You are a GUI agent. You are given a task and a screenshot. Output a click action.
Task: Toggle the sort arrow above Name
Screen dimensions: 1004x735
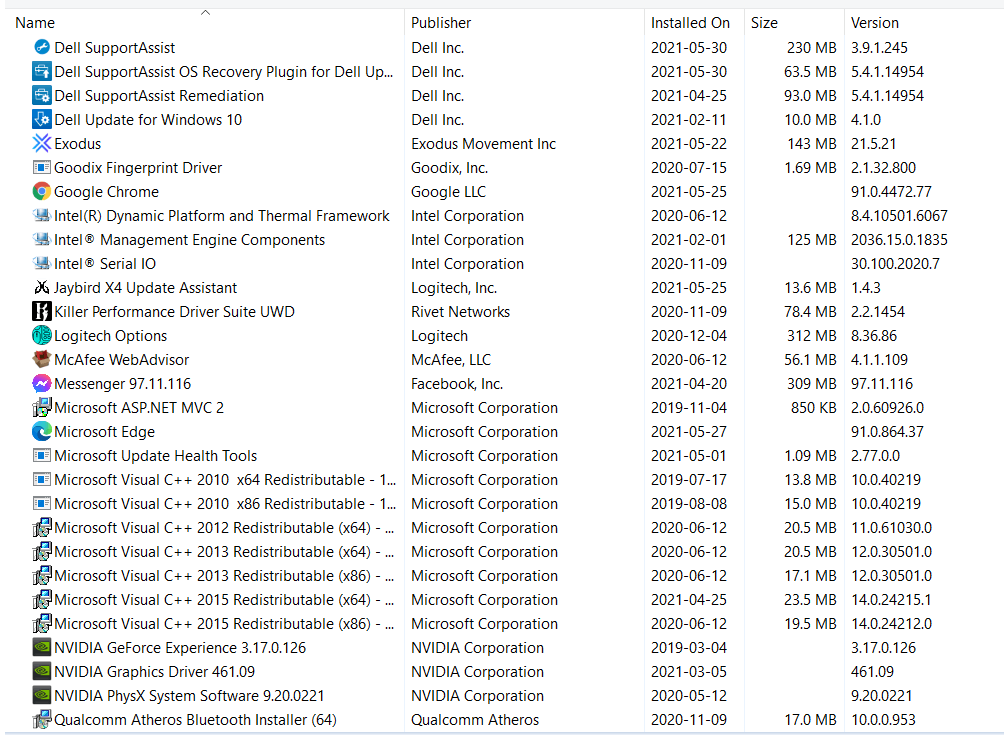point(205,12)
